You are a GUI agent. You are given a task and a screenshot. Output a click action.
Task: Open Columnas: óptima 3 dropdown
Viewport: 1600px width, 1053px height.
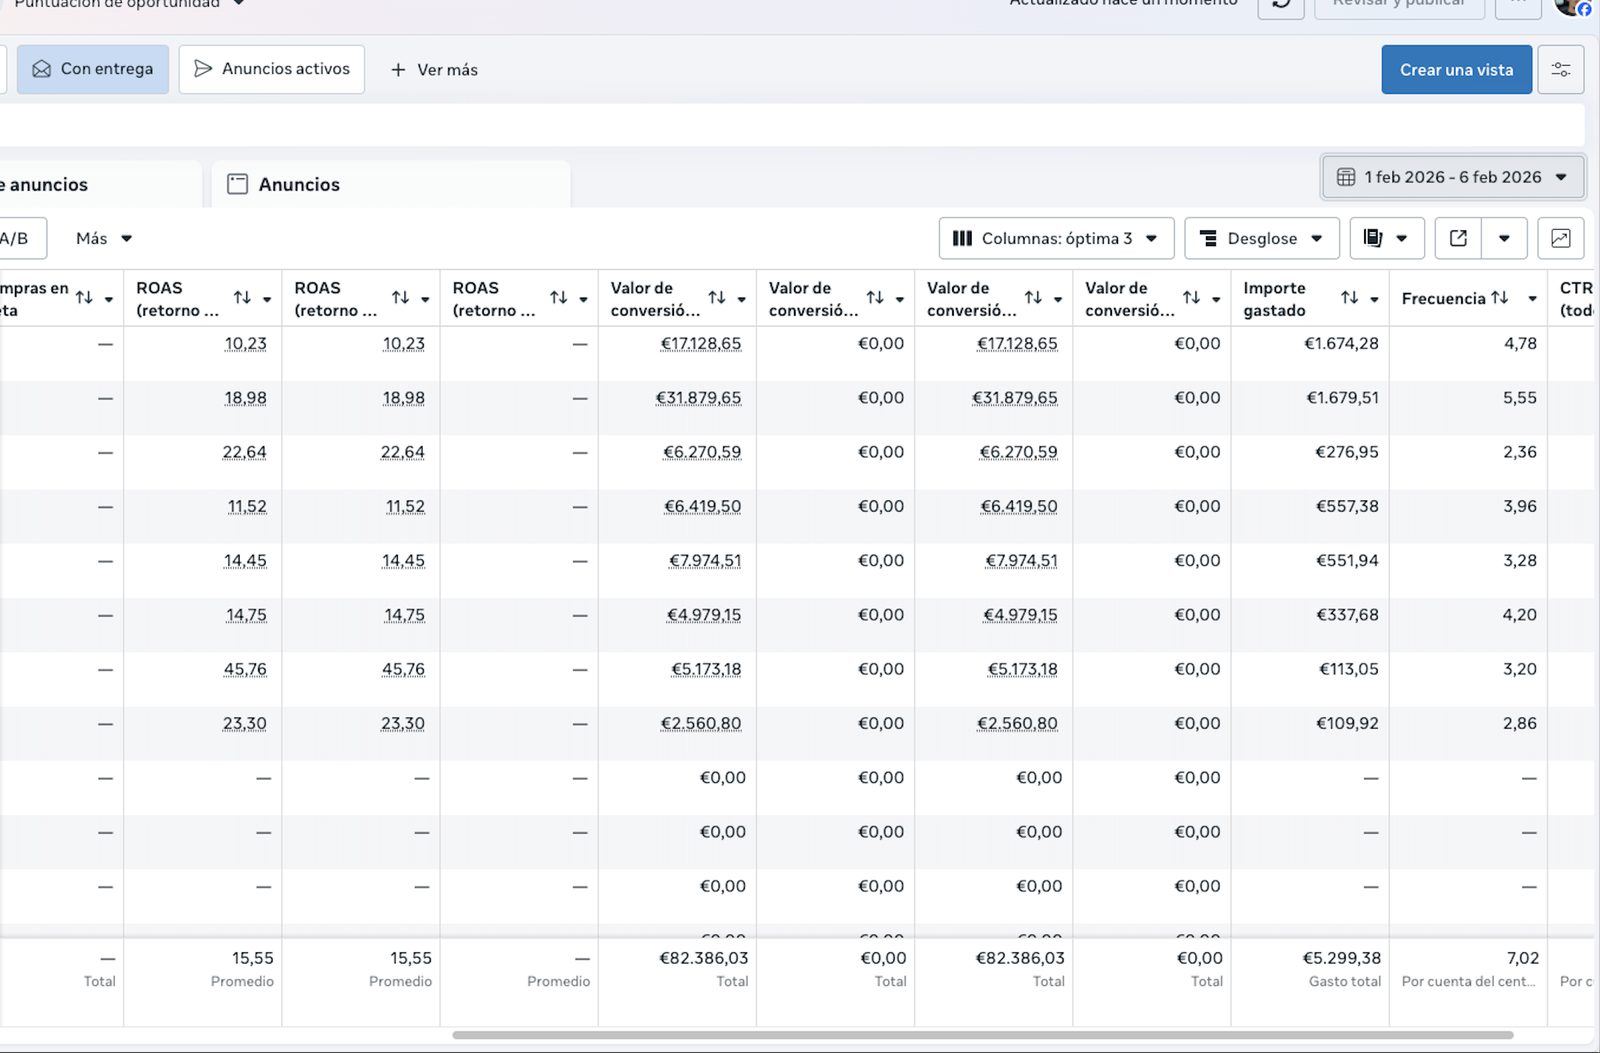point(1056,238)
